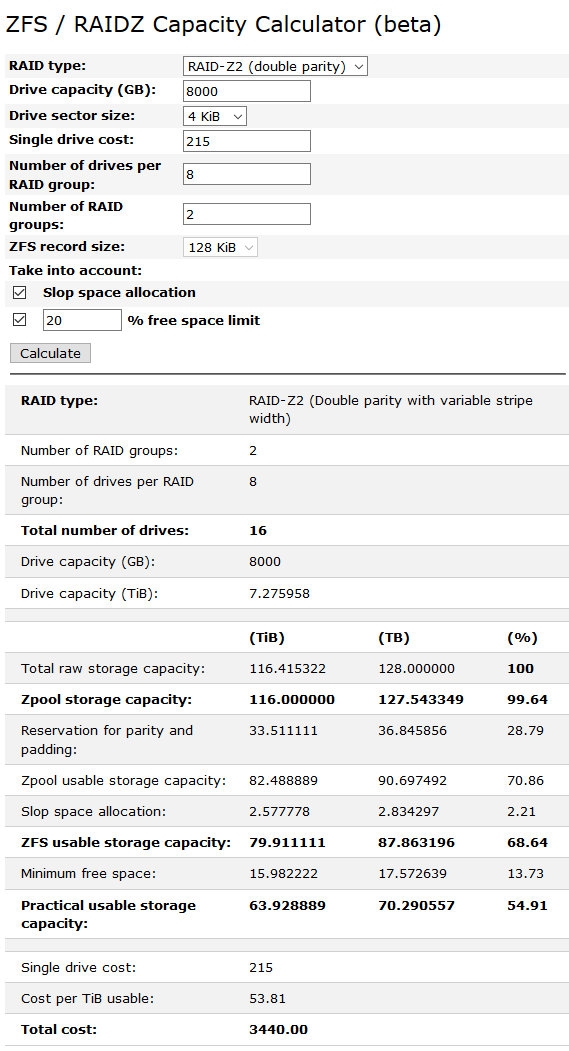Click the (TB) column header in results
Image resolution: width=569 pixels, height=1051 pixels.
pyautogui.click(x=393, y=637)
